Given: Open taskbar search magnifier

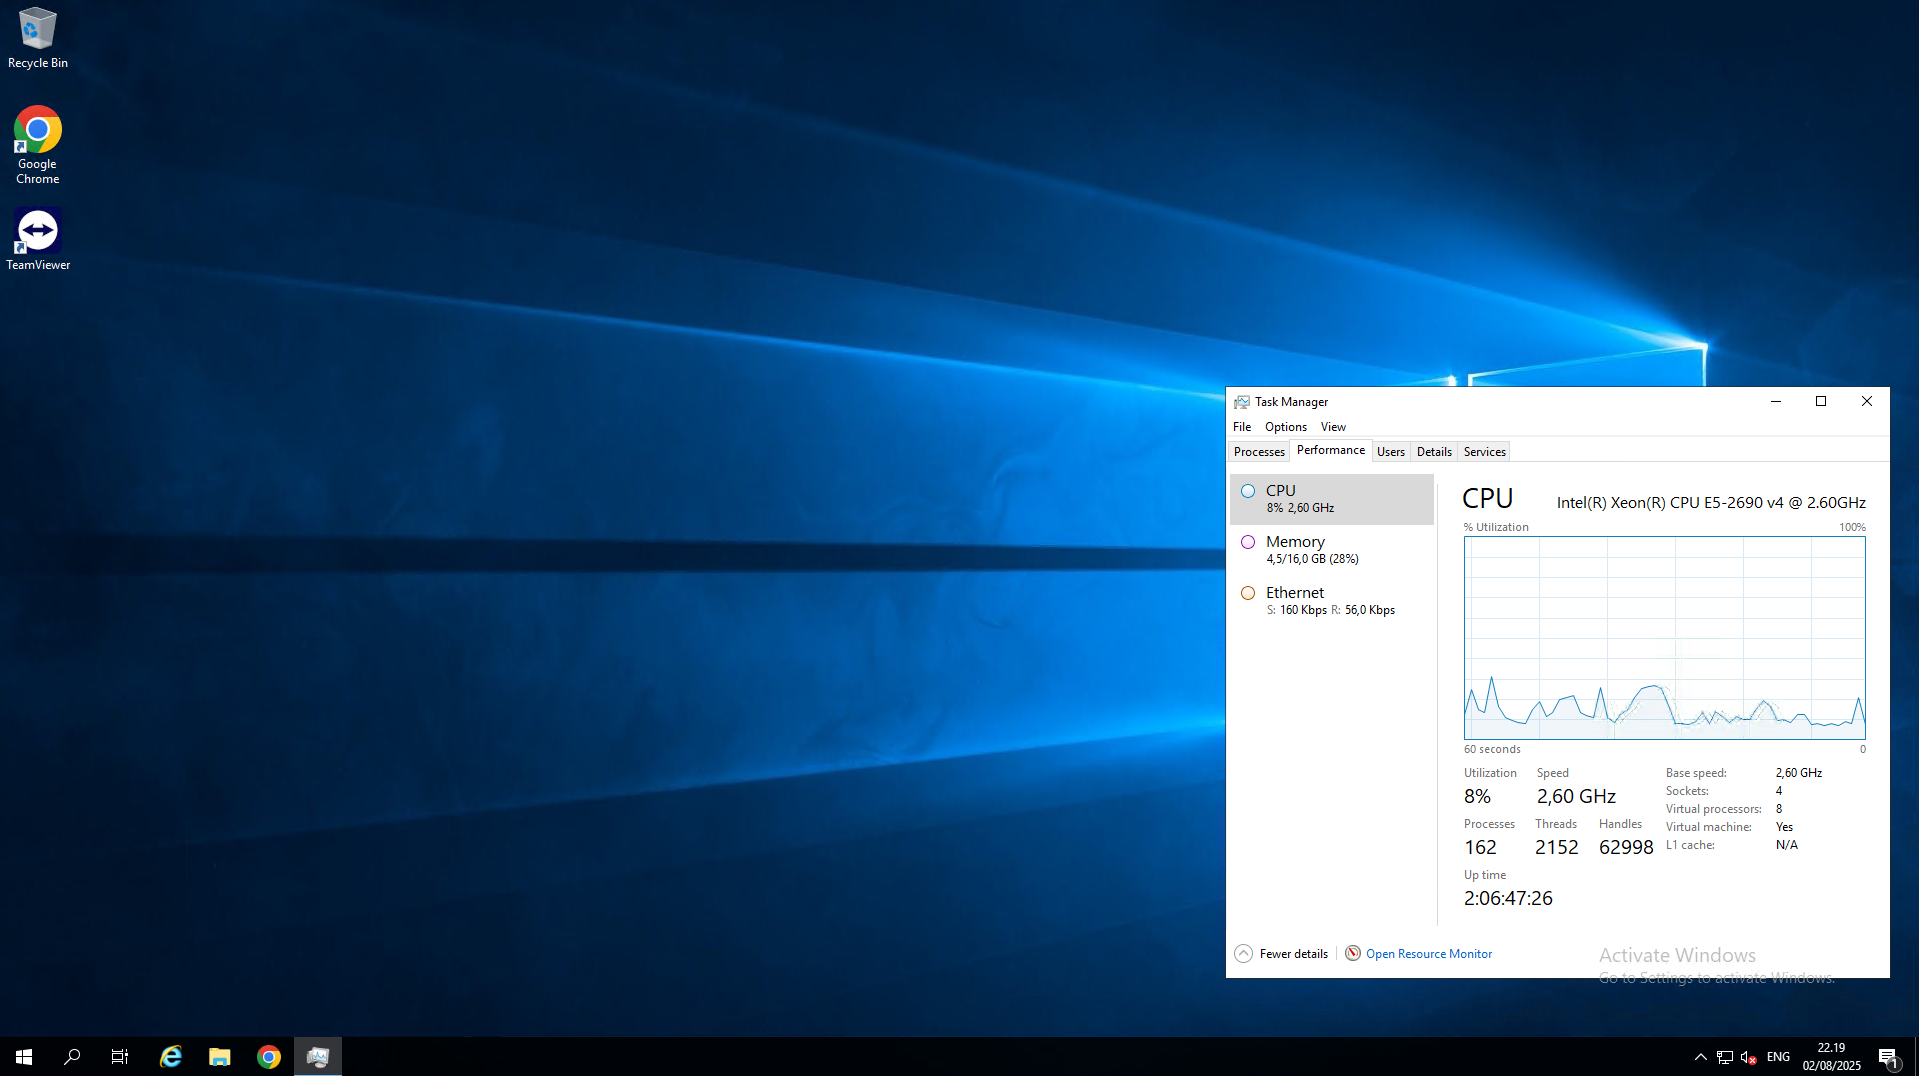Looking at the screenshot, I should (x=72, y=1056).
